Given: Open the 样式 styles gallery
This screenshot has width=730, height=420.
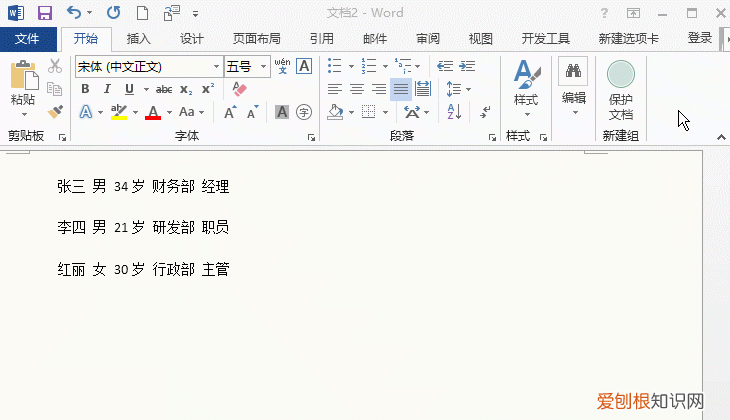Looking at the screenshot, I should tap(526, 88).
